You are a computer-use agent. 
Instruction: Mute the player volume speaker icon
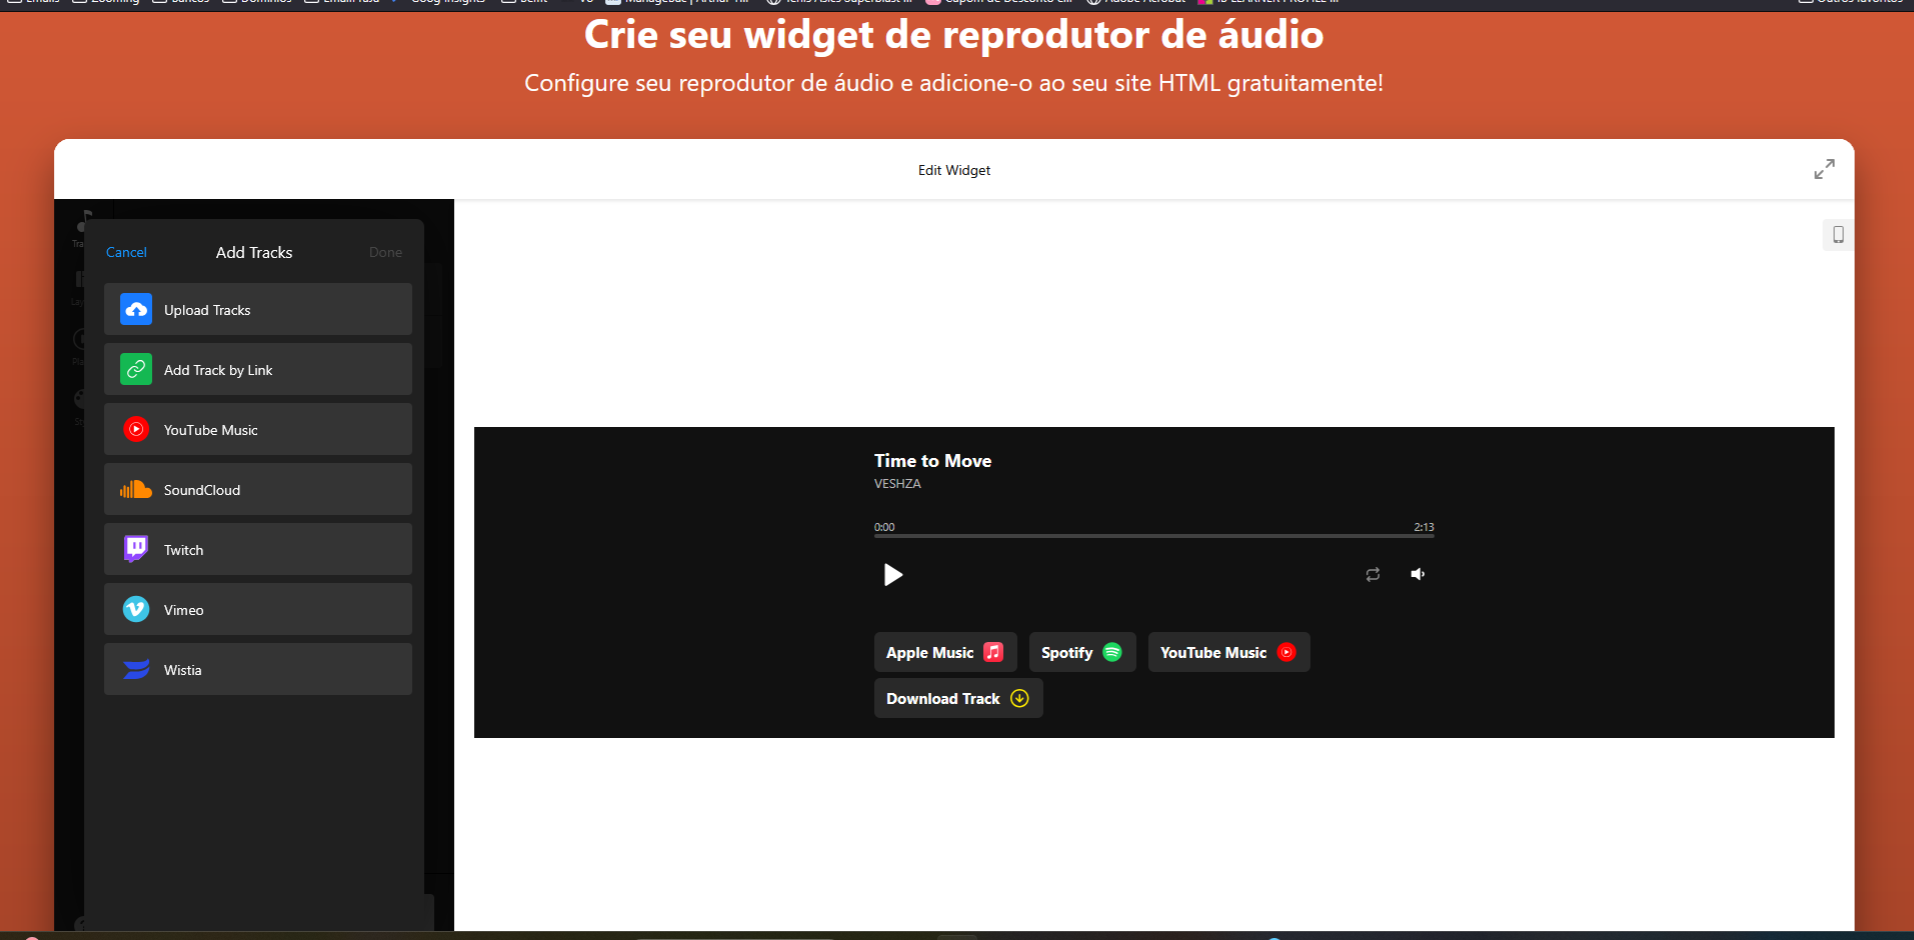(1418, 574)
